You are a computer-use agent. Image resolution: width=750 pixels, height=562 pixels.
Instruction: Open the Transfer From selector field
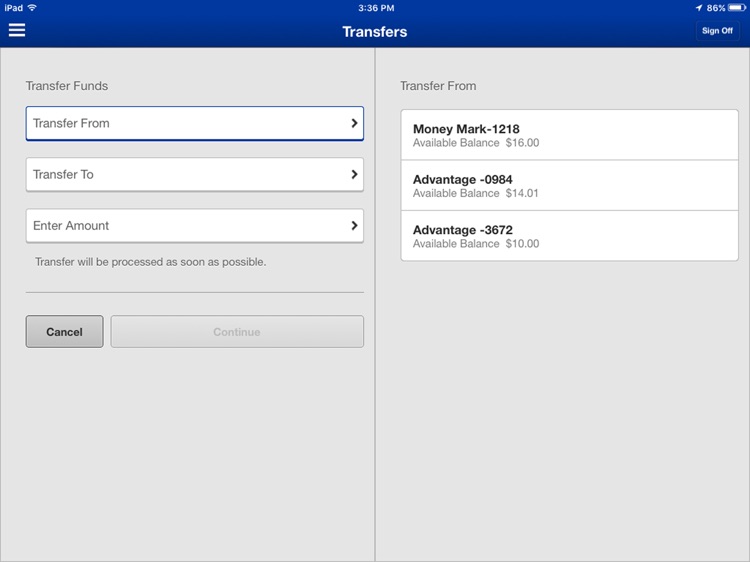coord(195,123)
